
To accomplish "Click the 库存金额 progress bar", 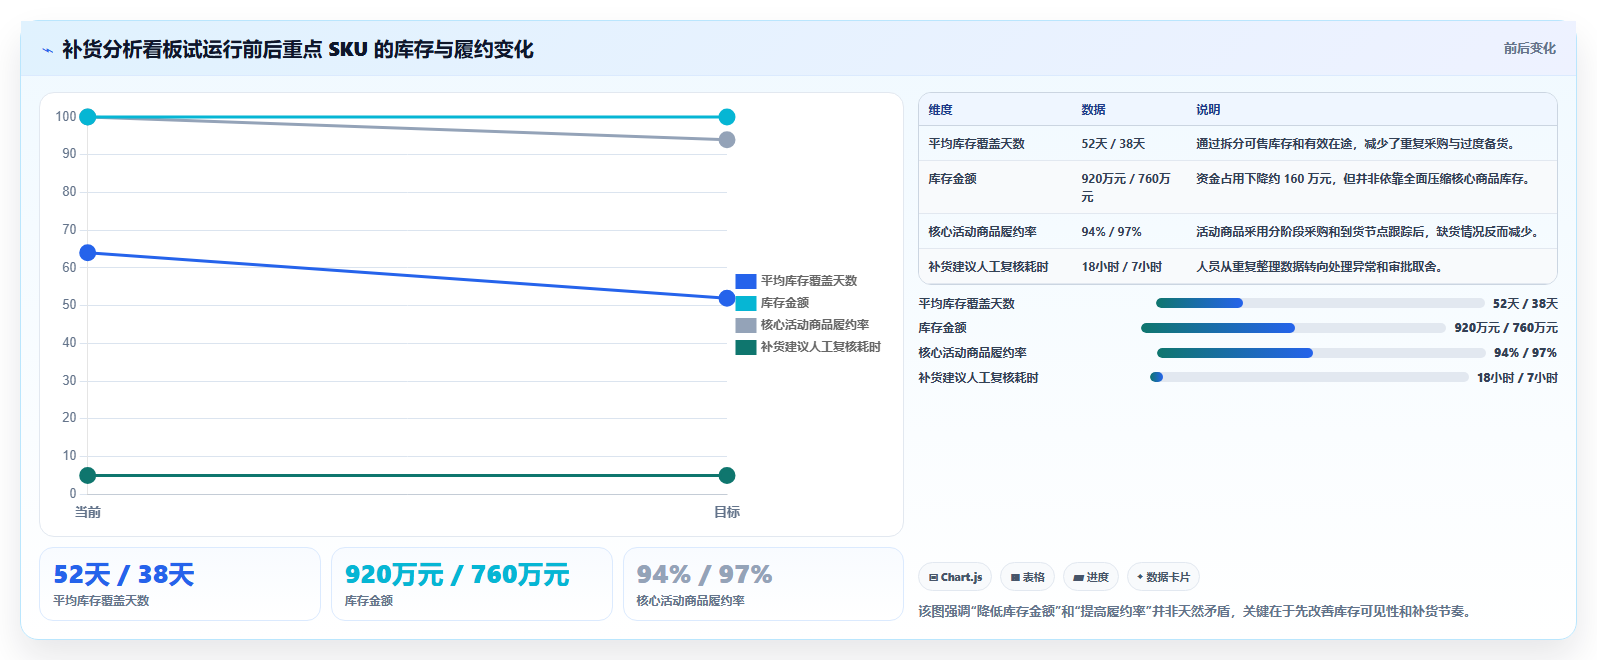I will pyautogui.click(x=1293, y=328).
